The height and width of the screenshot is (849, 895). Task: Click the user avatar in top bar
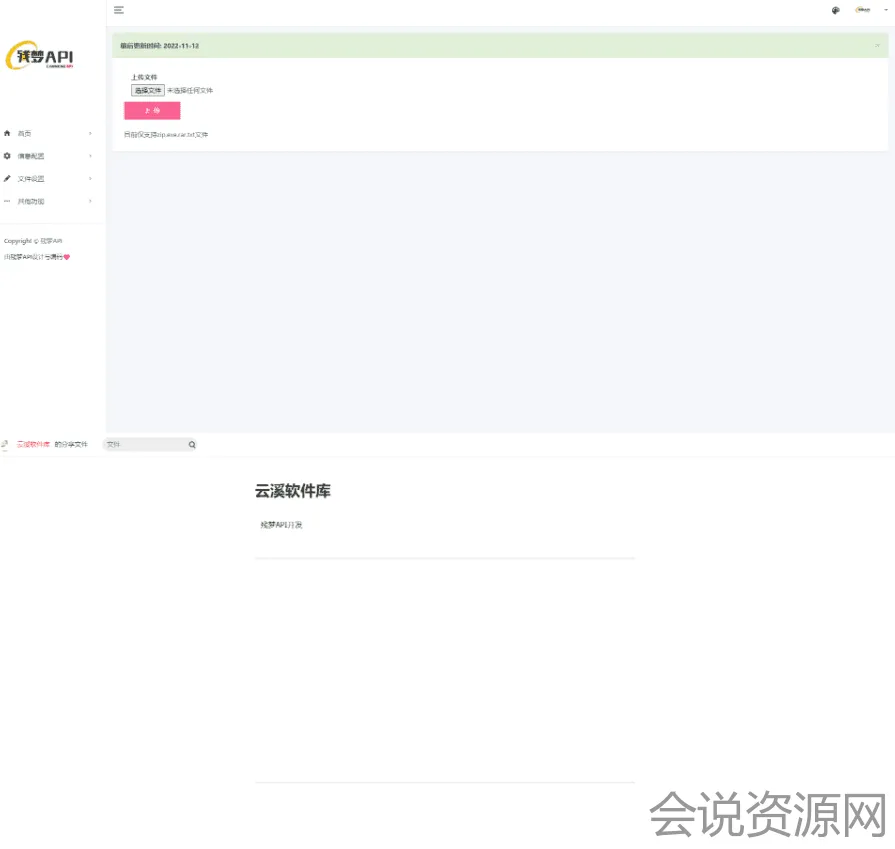coord(862,10)
